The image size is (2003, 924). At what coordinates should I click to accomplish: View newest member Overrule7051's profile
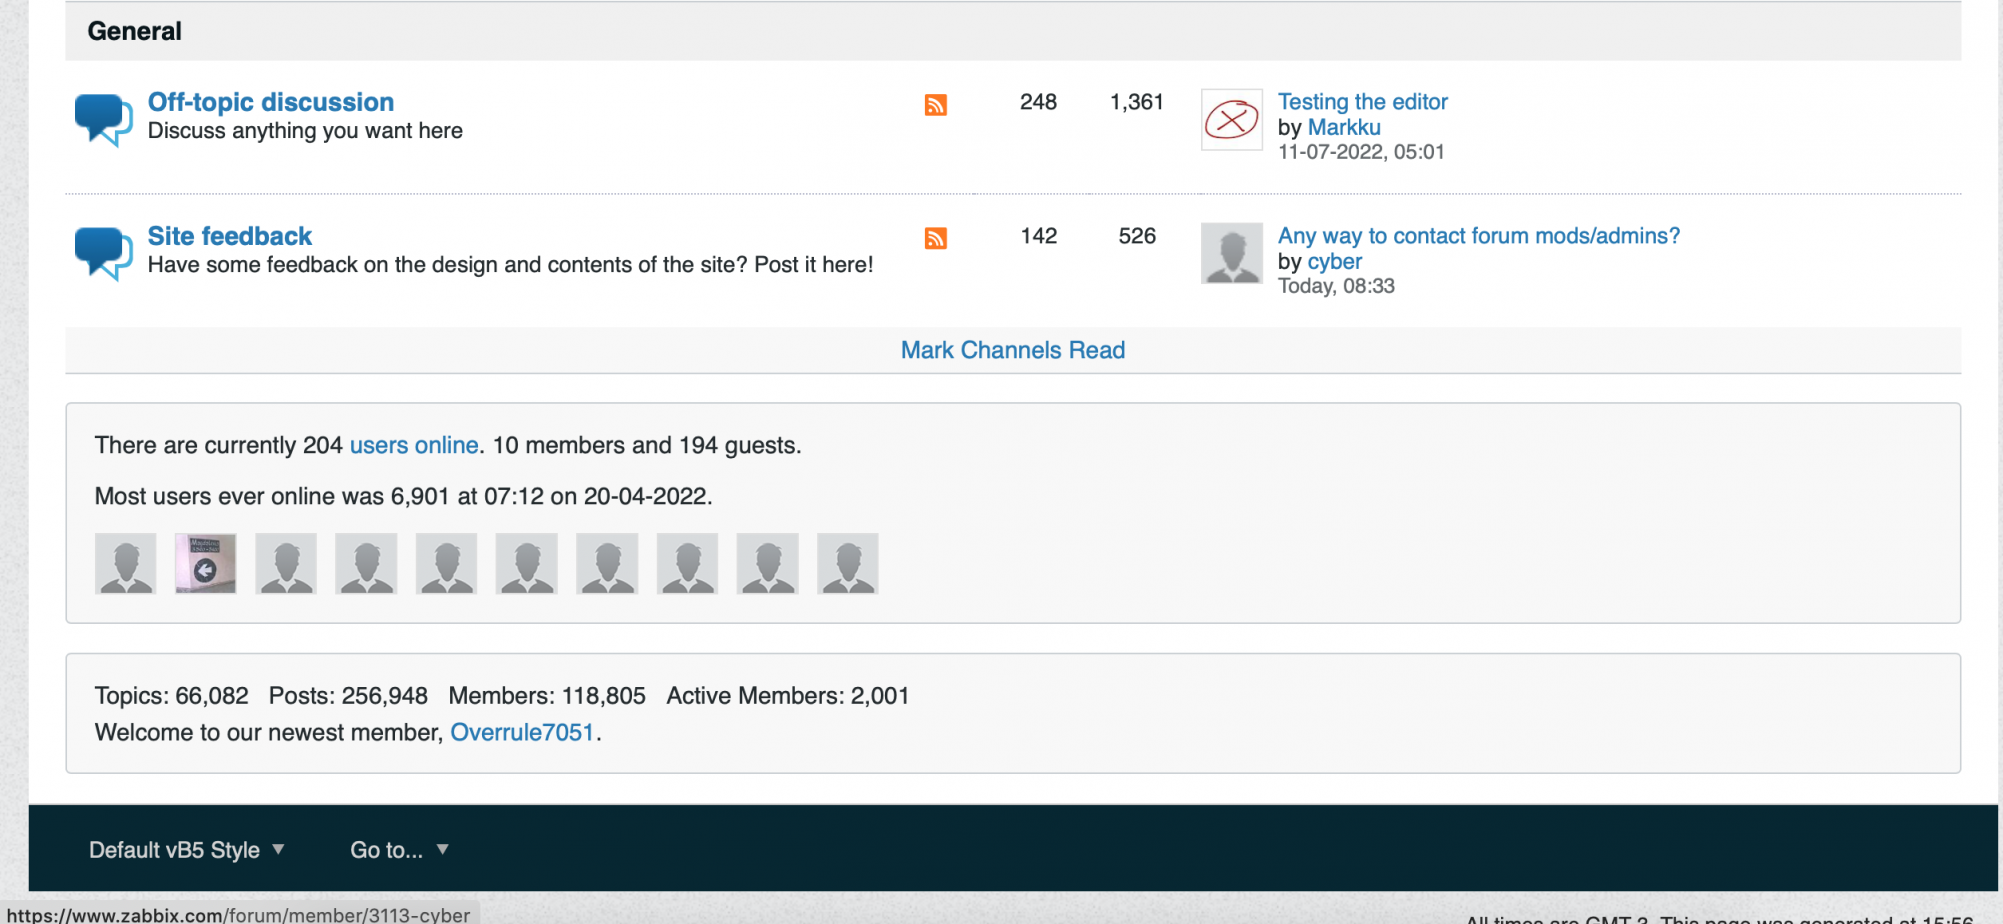click(x=522, y=732)
